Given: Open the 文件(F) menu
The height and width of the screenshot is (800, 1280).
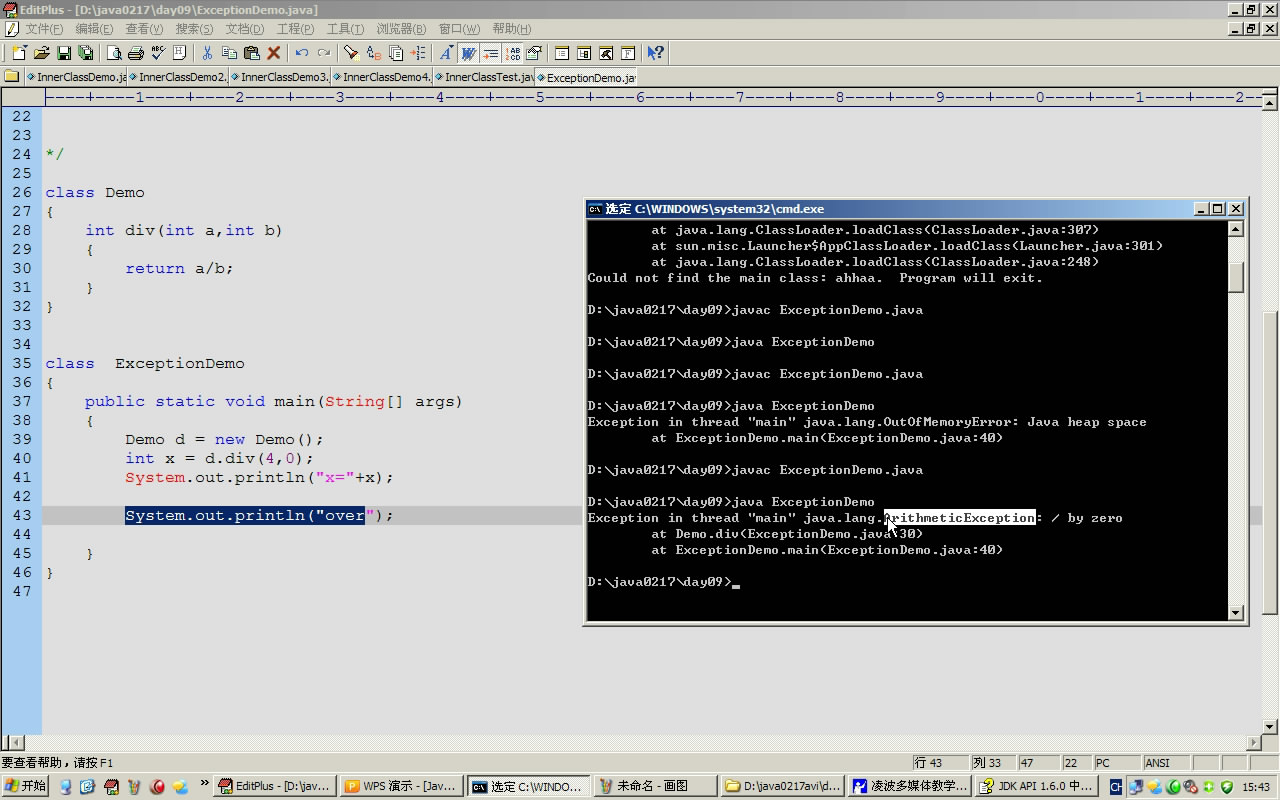Looking at the screenshot, I should tap(44, 29).
